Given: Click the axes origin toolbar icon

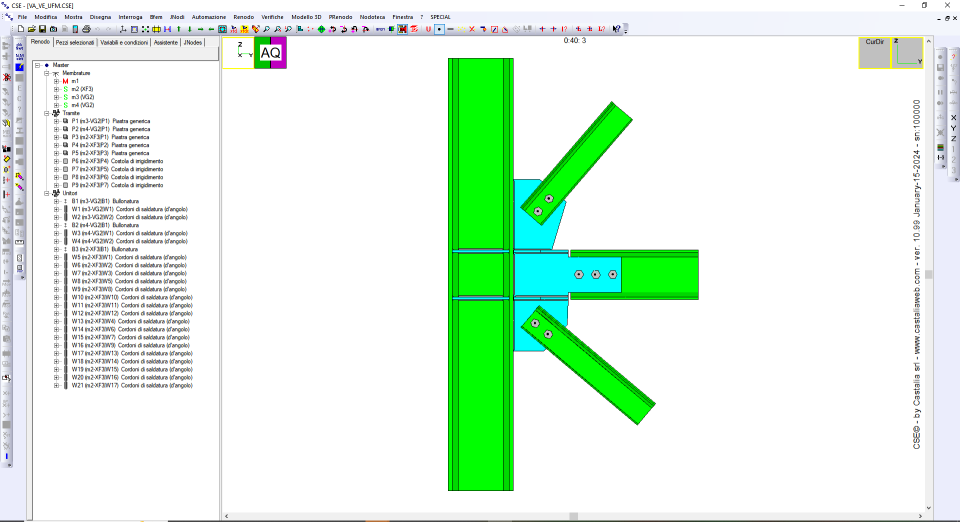Looking at the screenshot, I should pyautogui.click(x=123, y=29).
